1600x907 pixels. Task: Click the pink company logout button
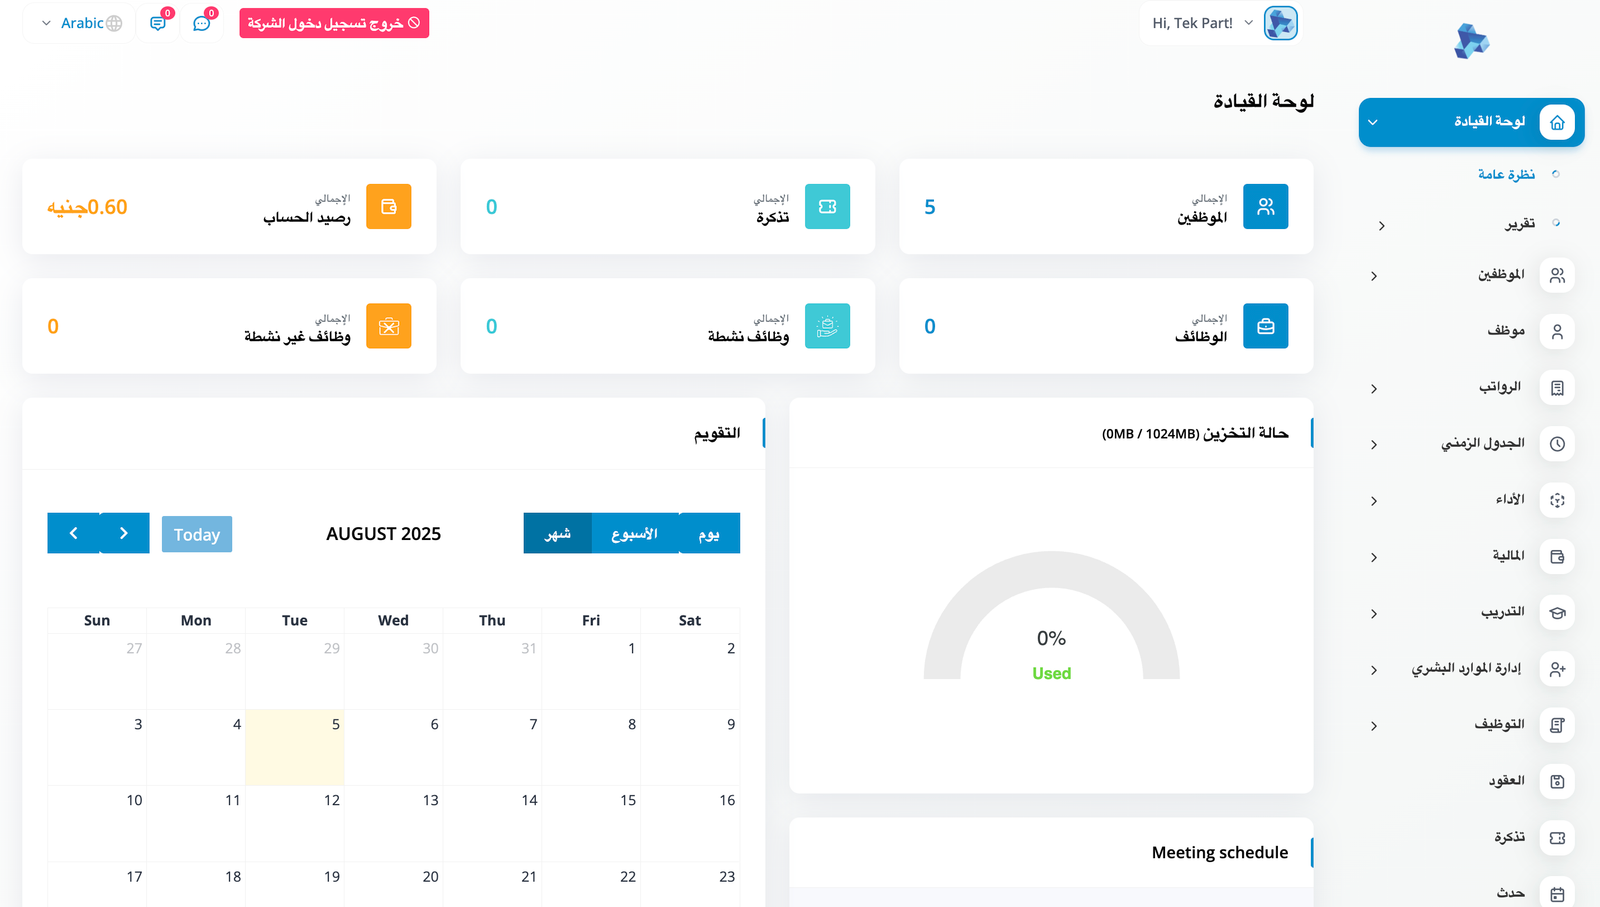[x=334, y=22]
